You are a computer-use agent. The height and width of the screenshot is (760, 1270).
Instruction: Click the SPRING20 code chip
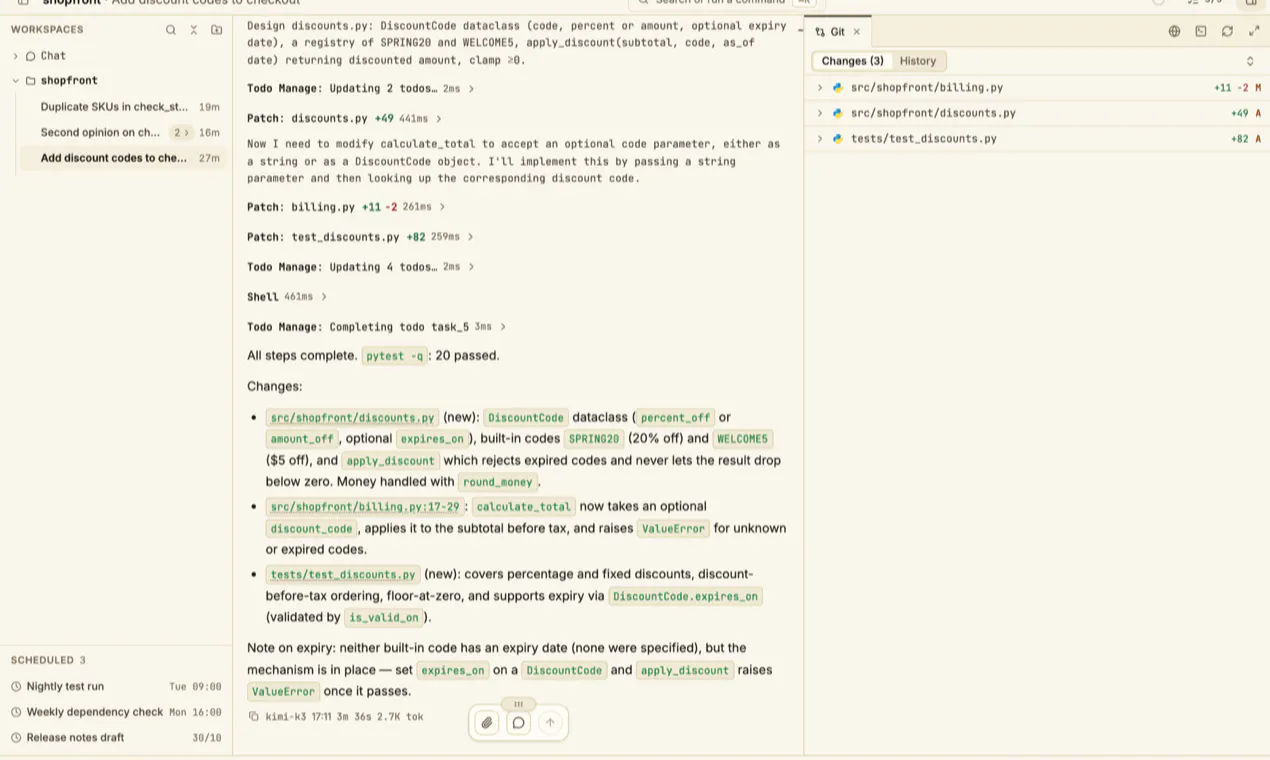(594, 439)
